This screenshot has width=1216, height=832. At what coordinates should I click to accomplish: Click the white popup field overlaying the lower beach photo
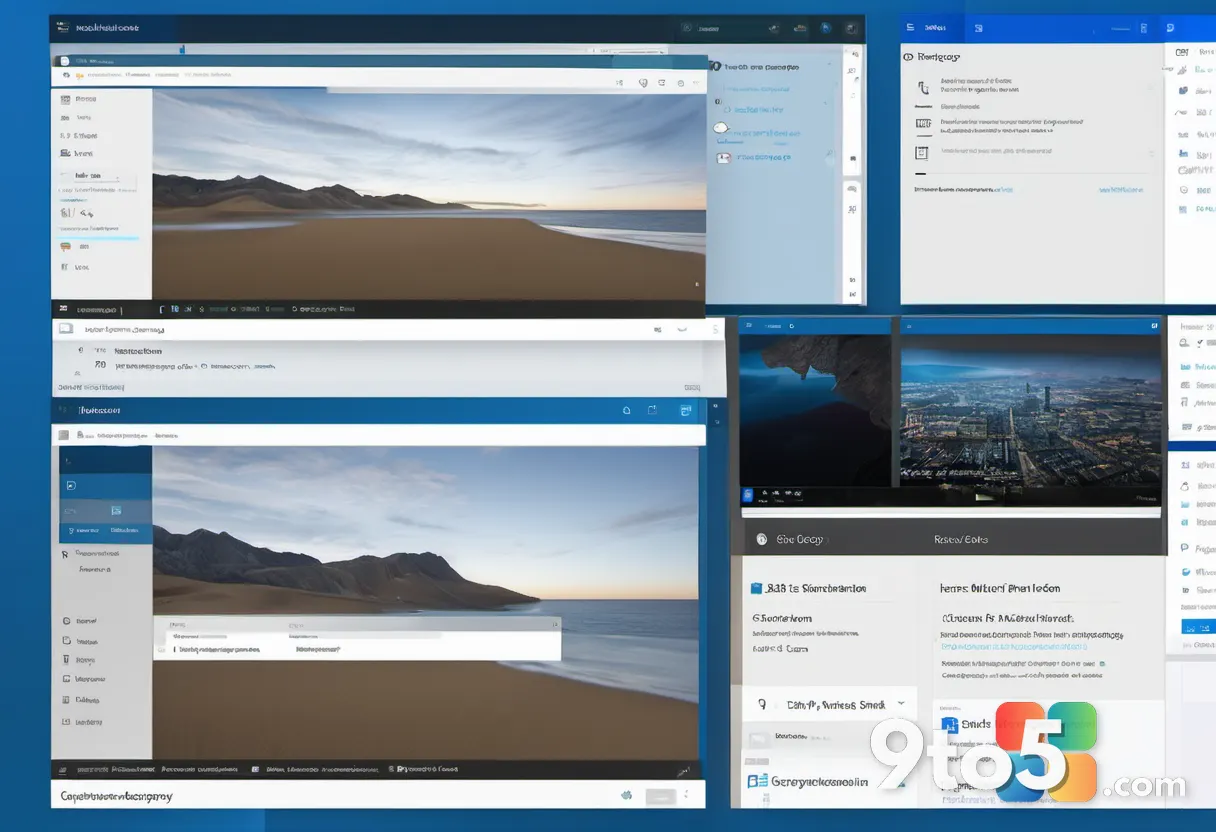(357, 638)
